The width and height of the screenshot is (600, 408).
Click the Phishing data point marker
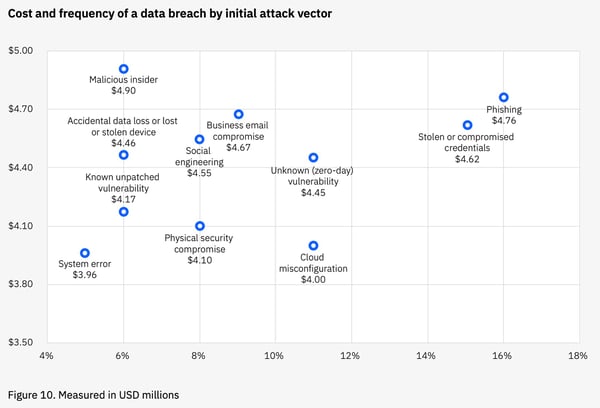(504, 97)
